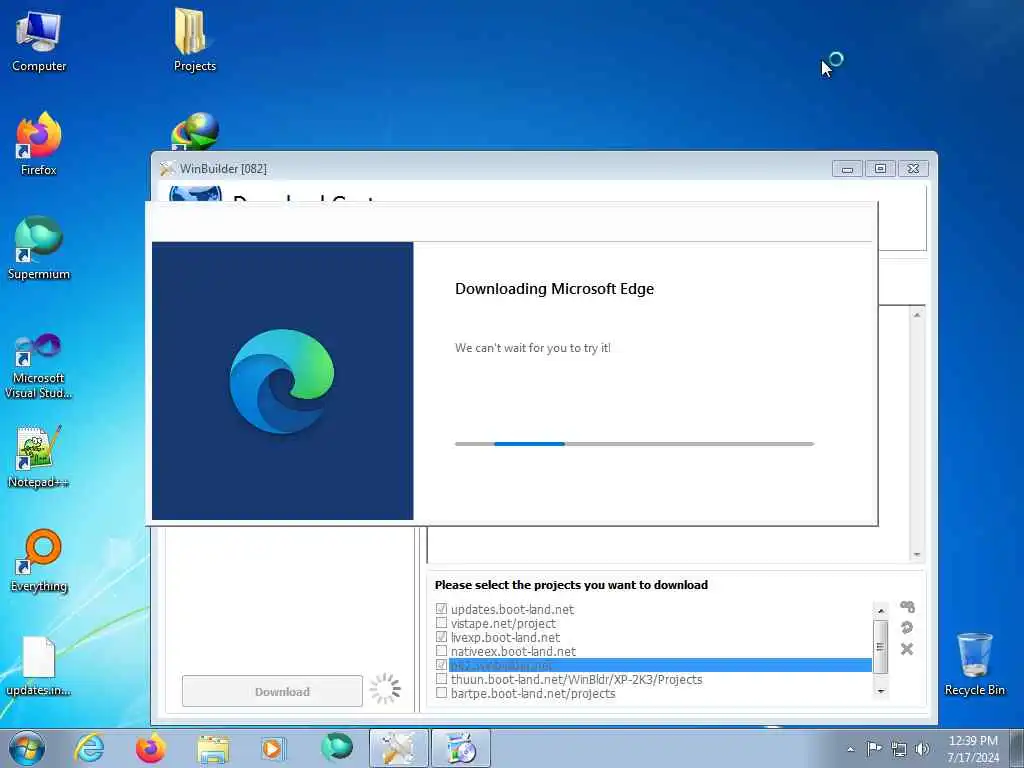Toggle the livexp.boot-land.net checkbox

coord(441,637)
